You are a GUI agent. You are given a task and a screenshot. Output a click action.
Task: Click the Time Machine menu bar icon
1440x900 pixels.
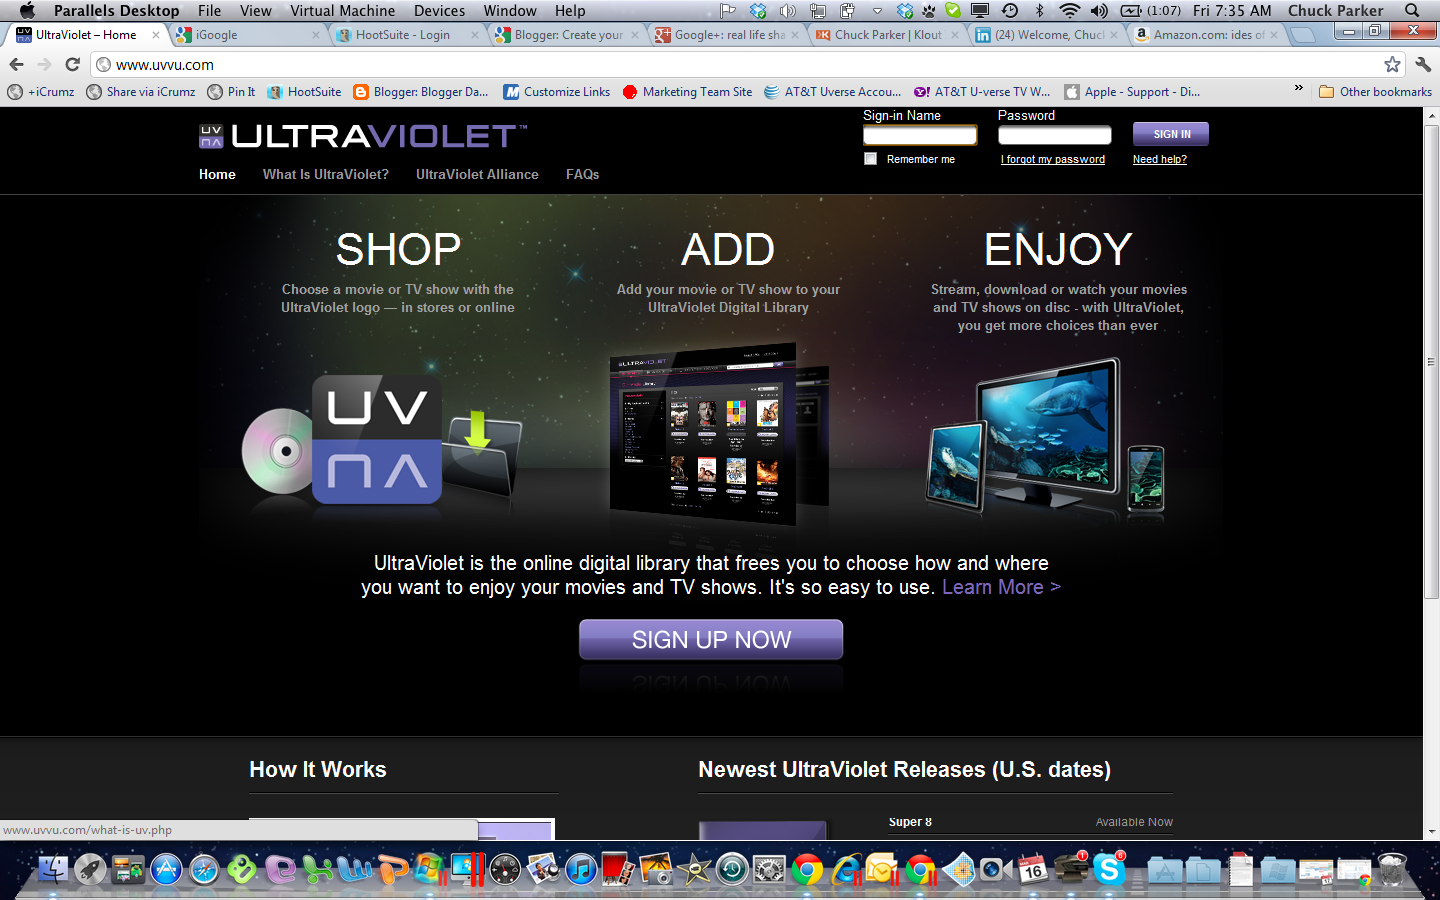pyautogui.click(x=1010, y=10)
